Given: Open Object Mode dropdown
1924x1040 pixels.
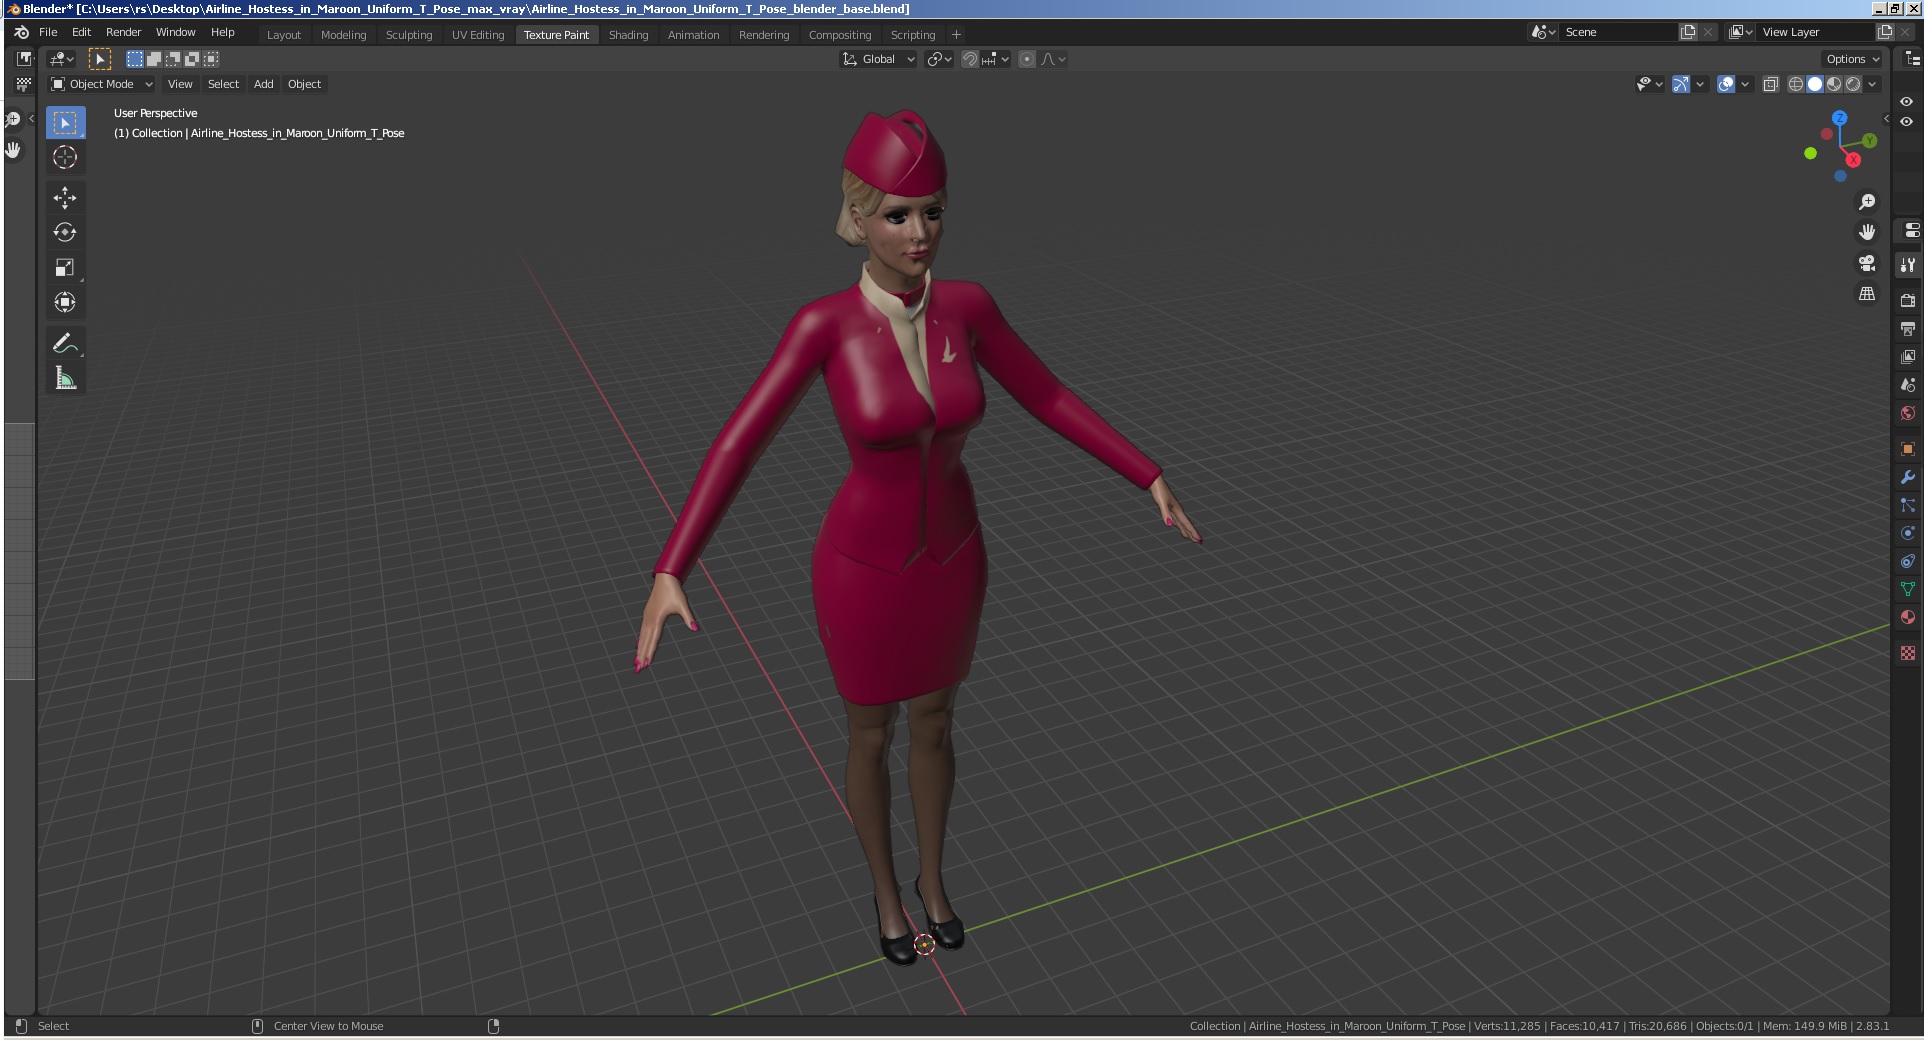Looking at the screenshot, I should 102,84.
